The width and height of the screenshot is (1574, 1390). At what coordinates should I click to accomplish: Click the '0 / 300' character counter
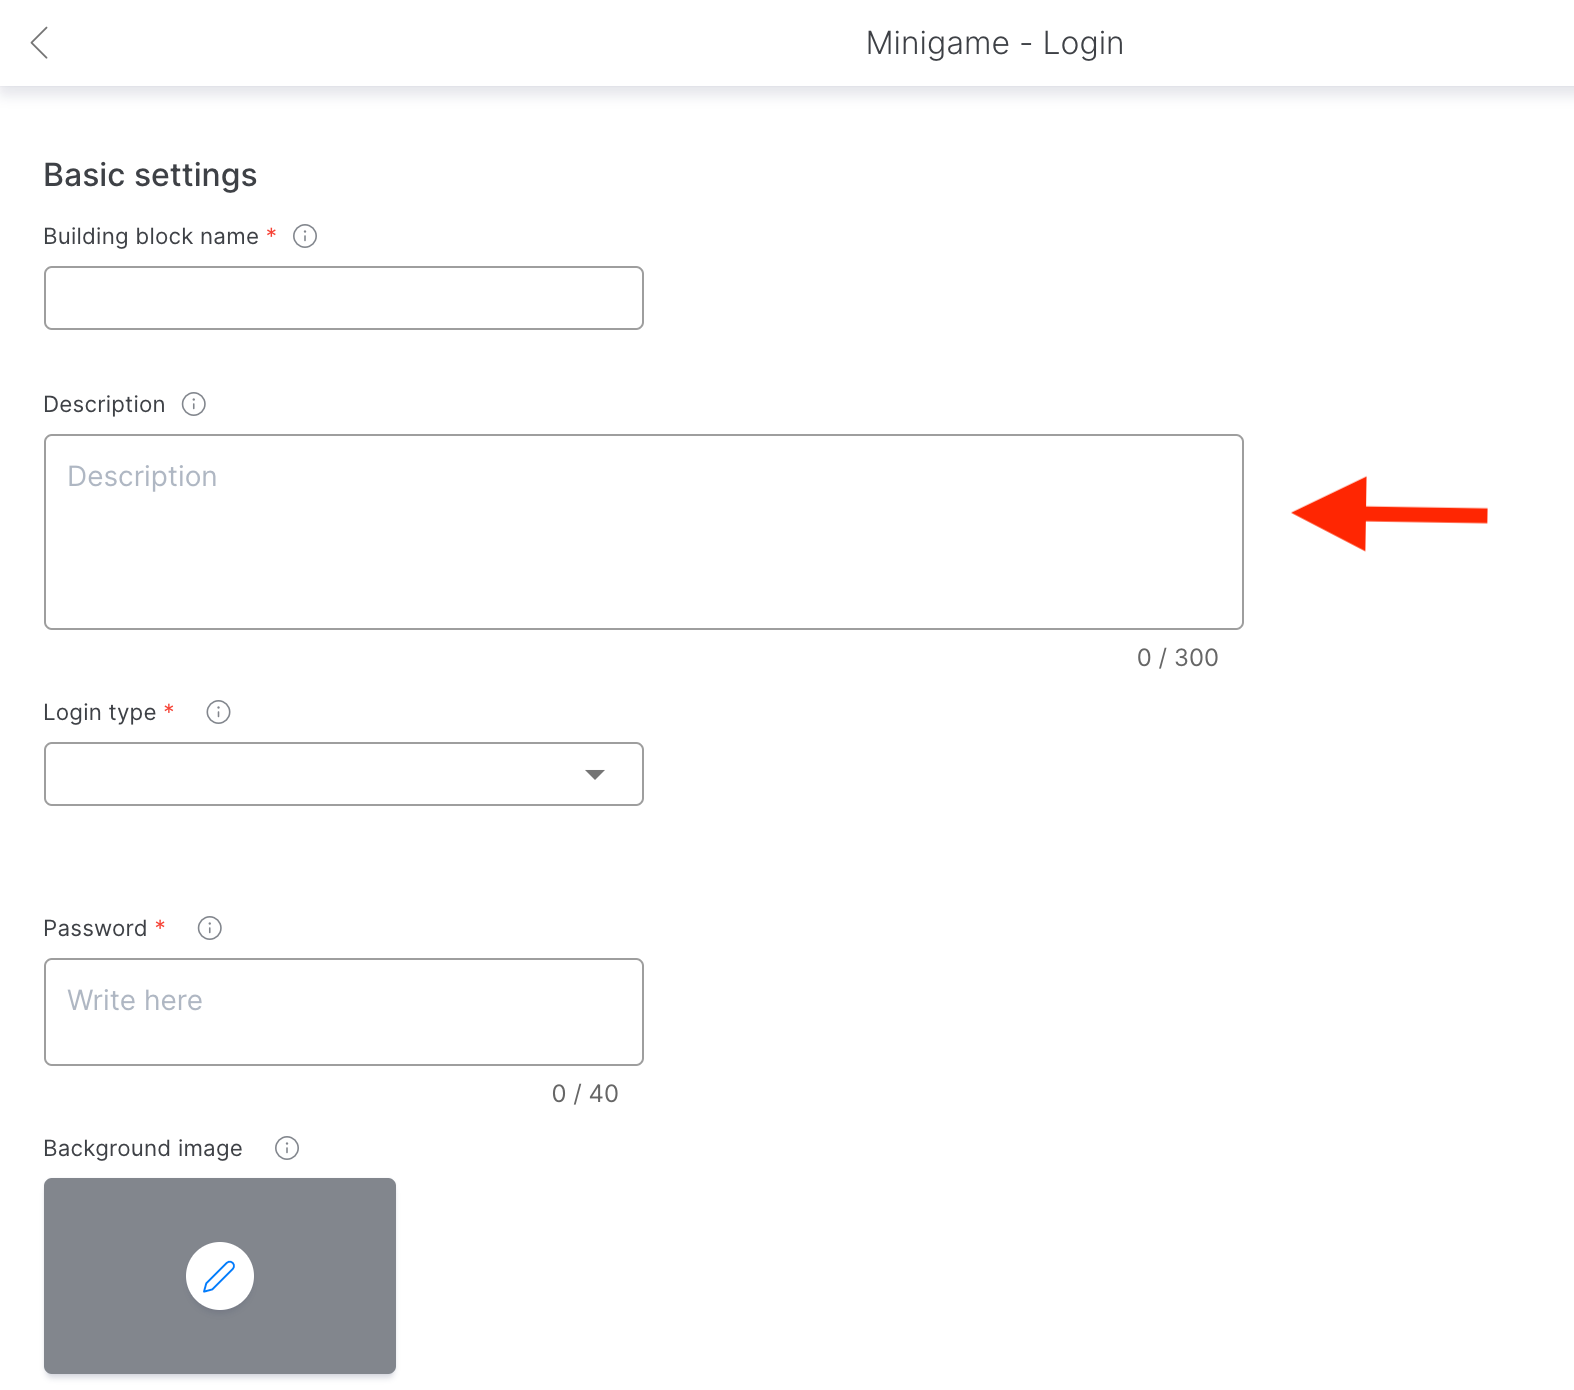pos(1178,658)
